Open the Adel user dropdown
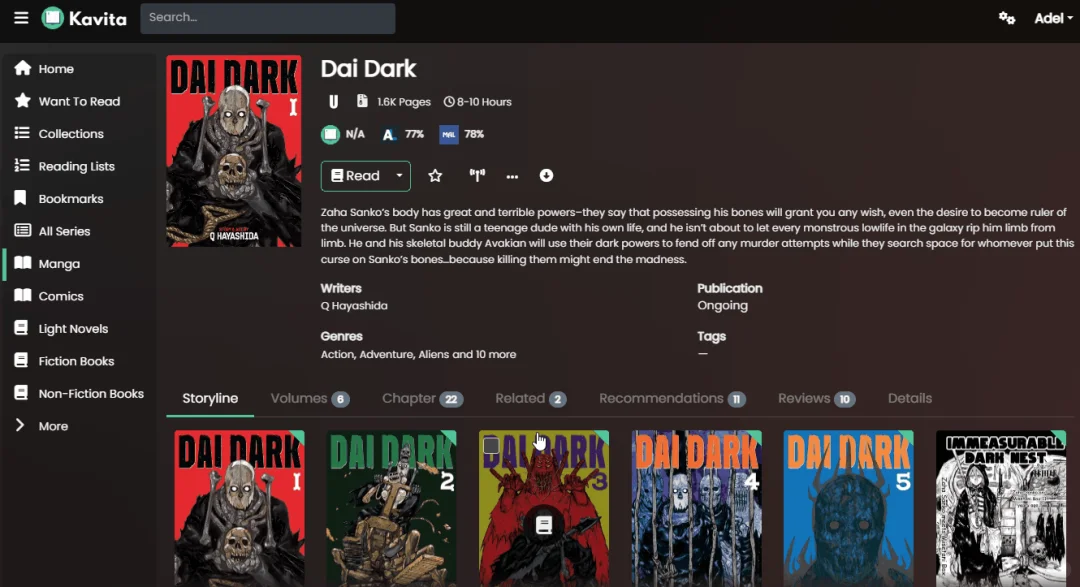 (x=1053, y=19)
